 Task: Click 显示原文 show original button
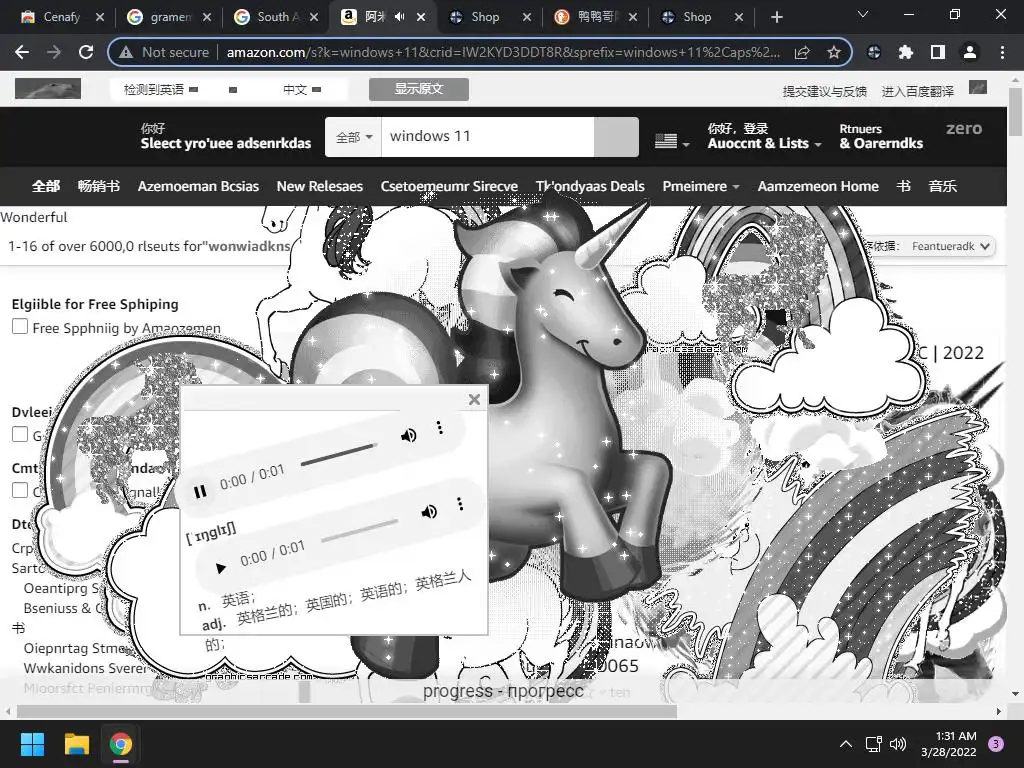tap(419, 89)
